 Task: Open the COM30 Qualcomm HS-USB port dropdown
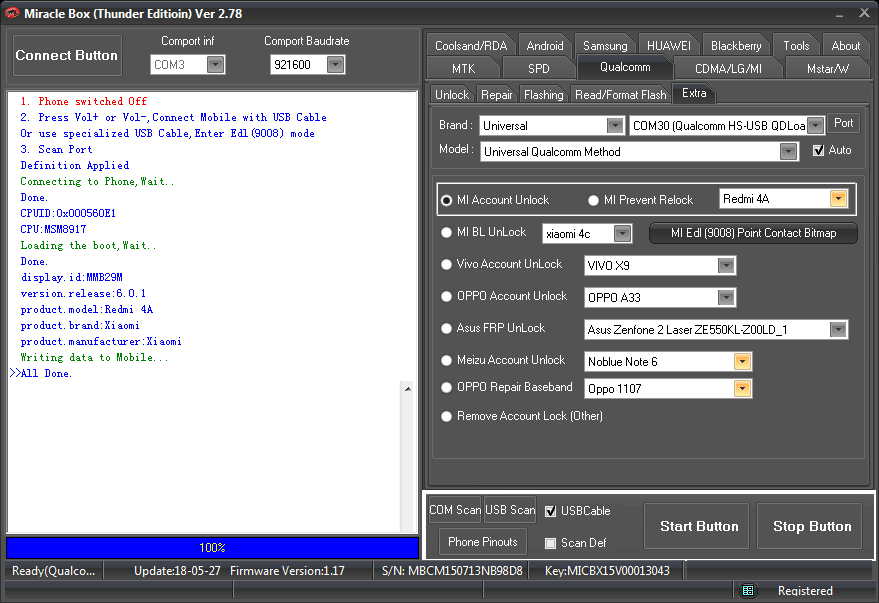coord(816,126)
